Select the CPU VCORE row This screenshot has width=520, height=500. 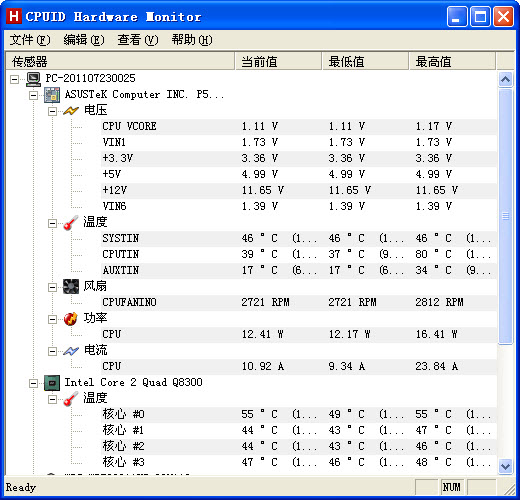click(x=299, y=127)
